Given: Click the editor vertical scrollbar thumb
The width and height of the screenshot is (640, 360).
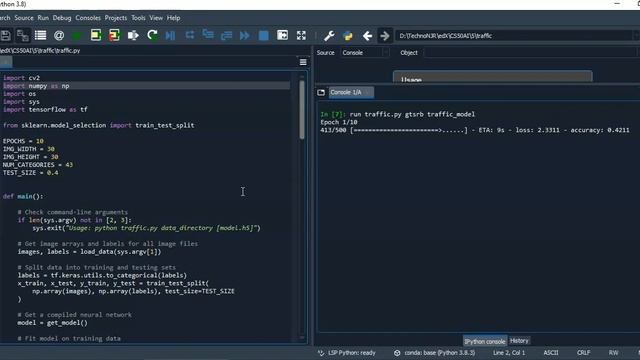Looking at the screenshot, I should [x=302, y=109].
